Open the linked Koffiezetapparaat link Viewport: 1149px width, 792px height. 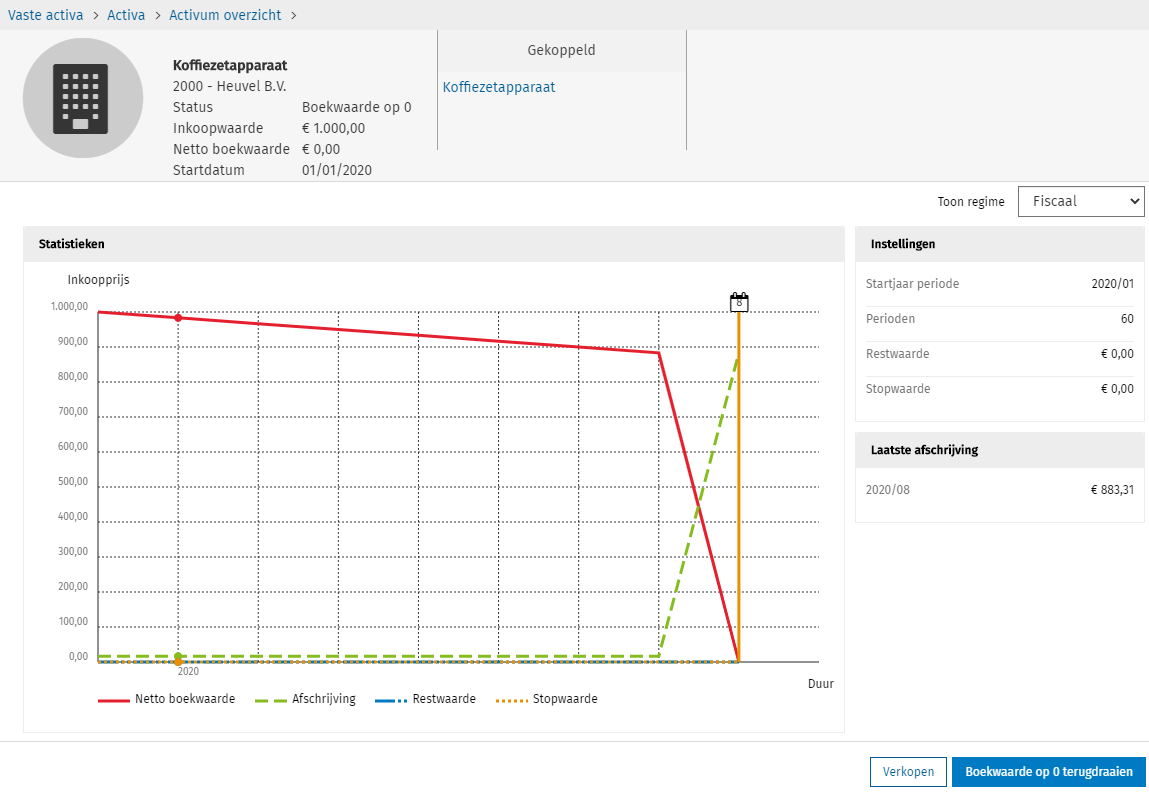coord(498,87)
